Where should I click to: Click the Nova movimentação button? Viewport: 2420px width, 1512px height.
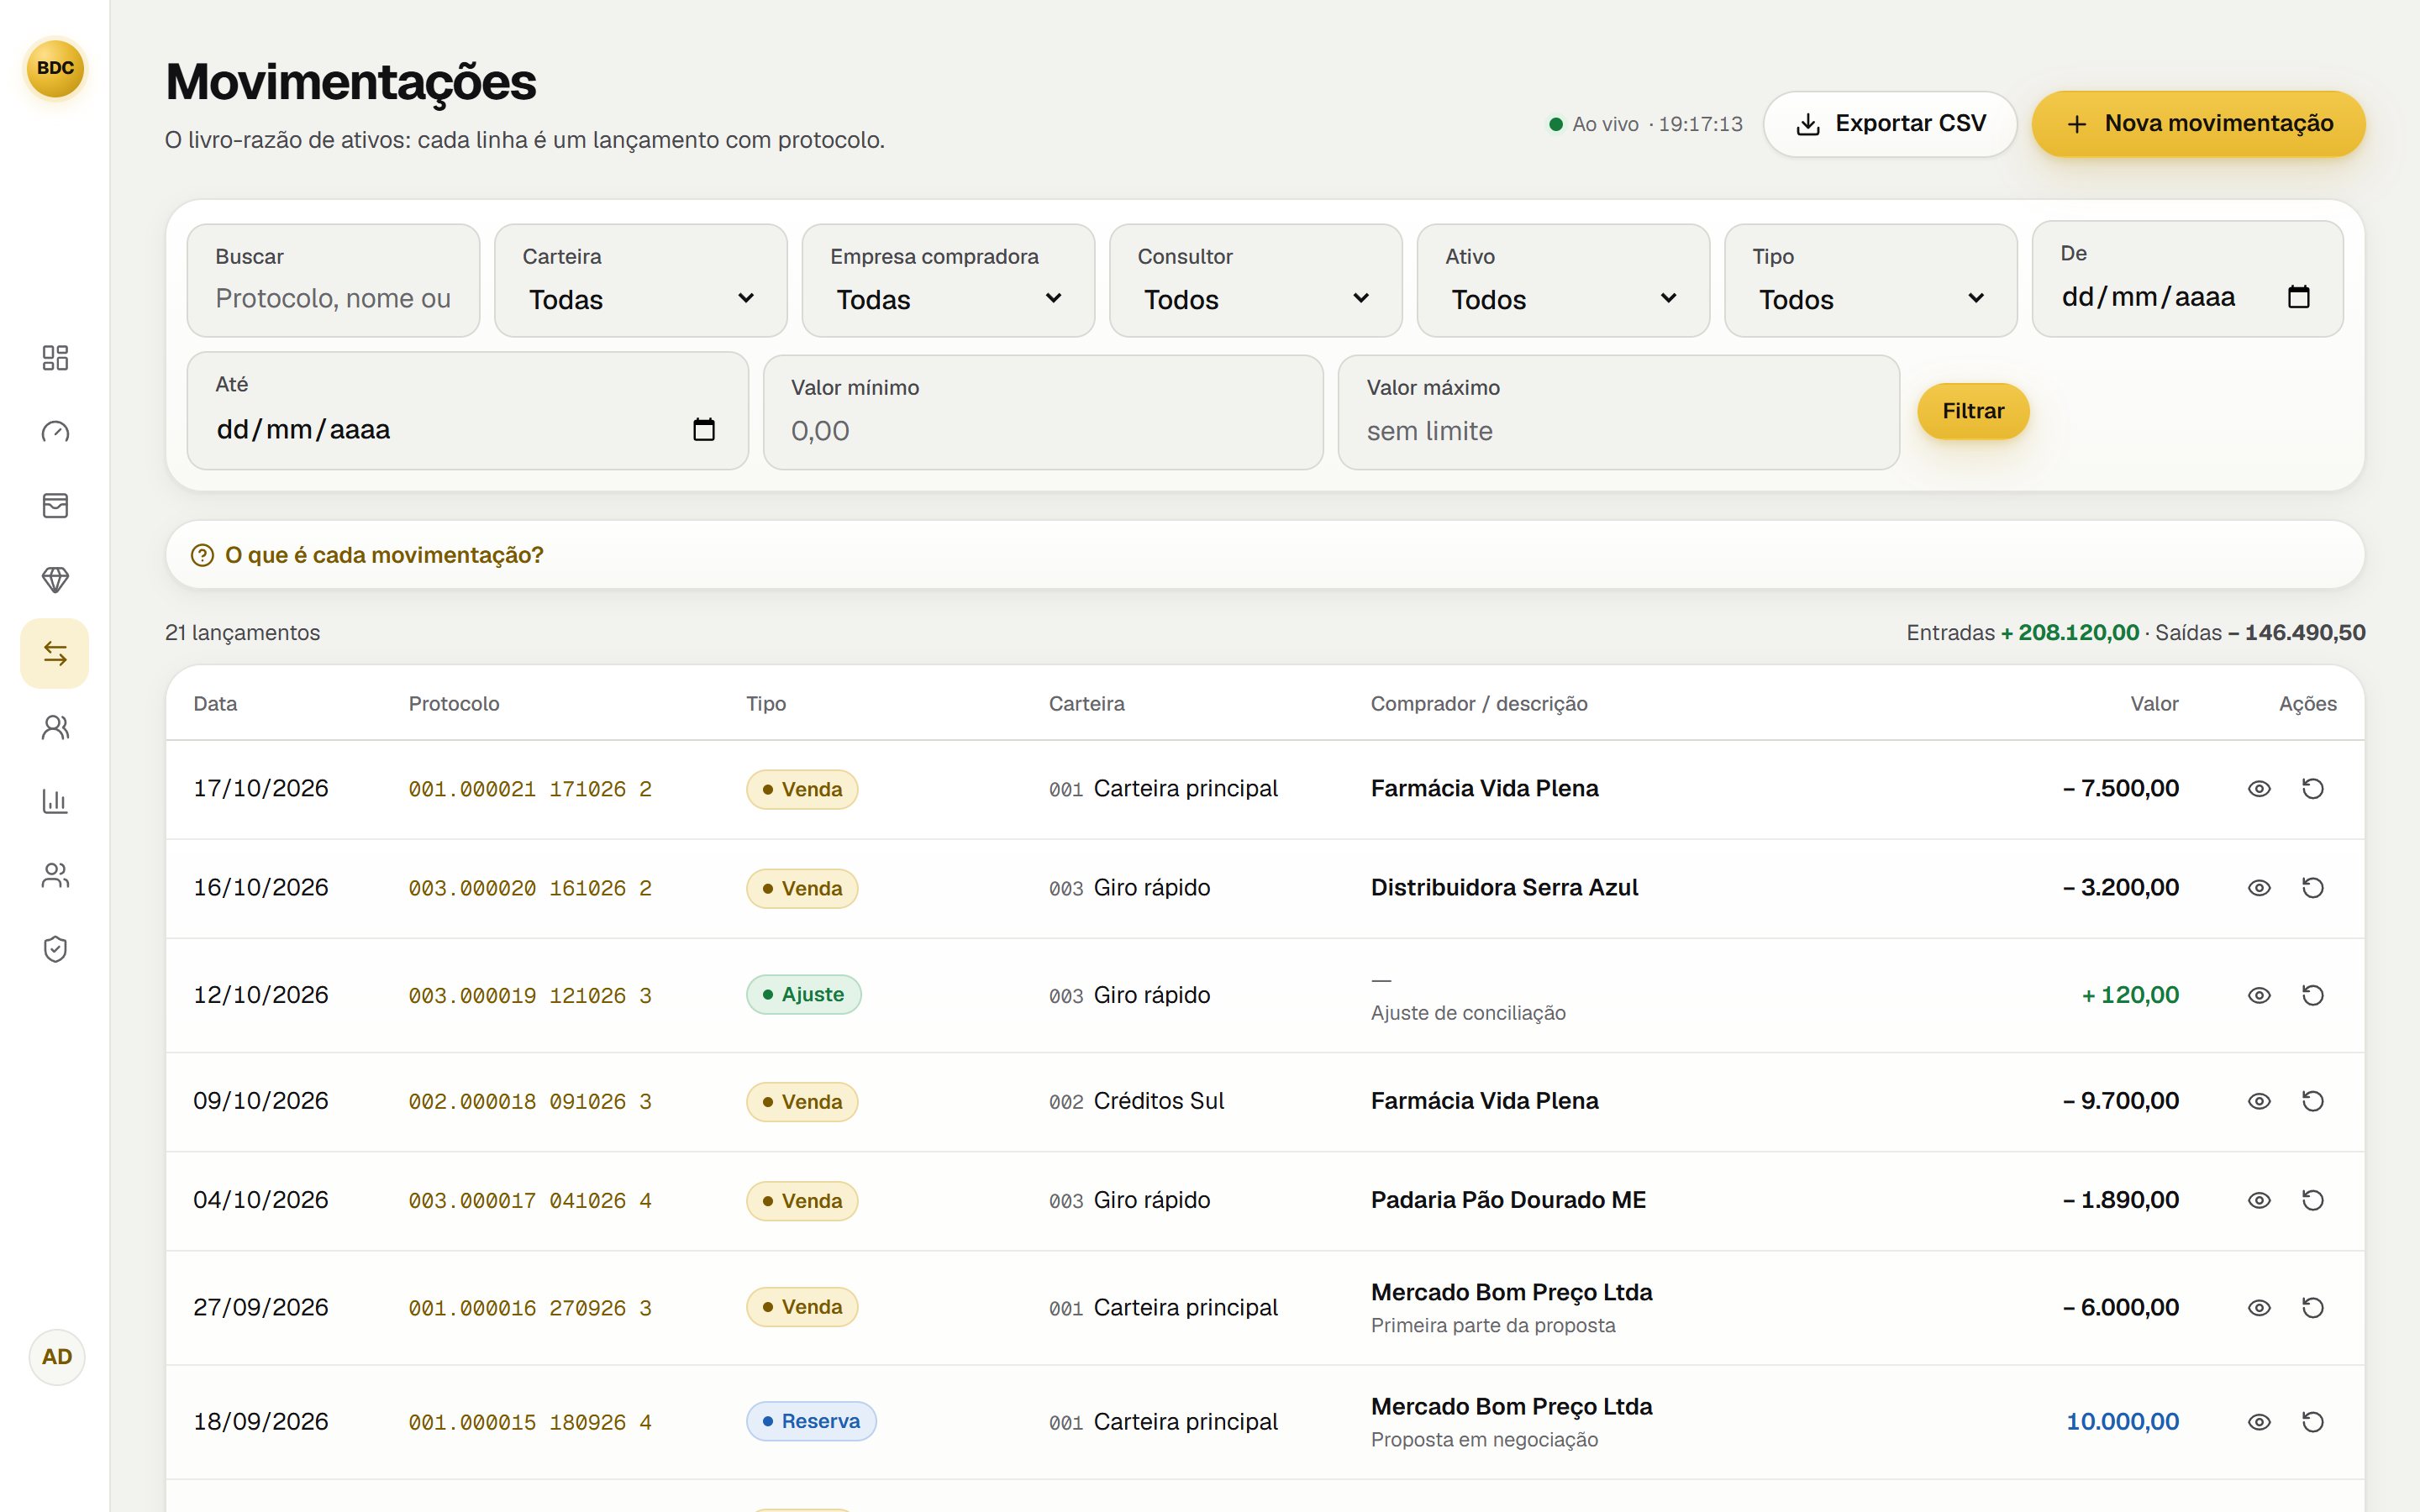[x=2198, y=124]
